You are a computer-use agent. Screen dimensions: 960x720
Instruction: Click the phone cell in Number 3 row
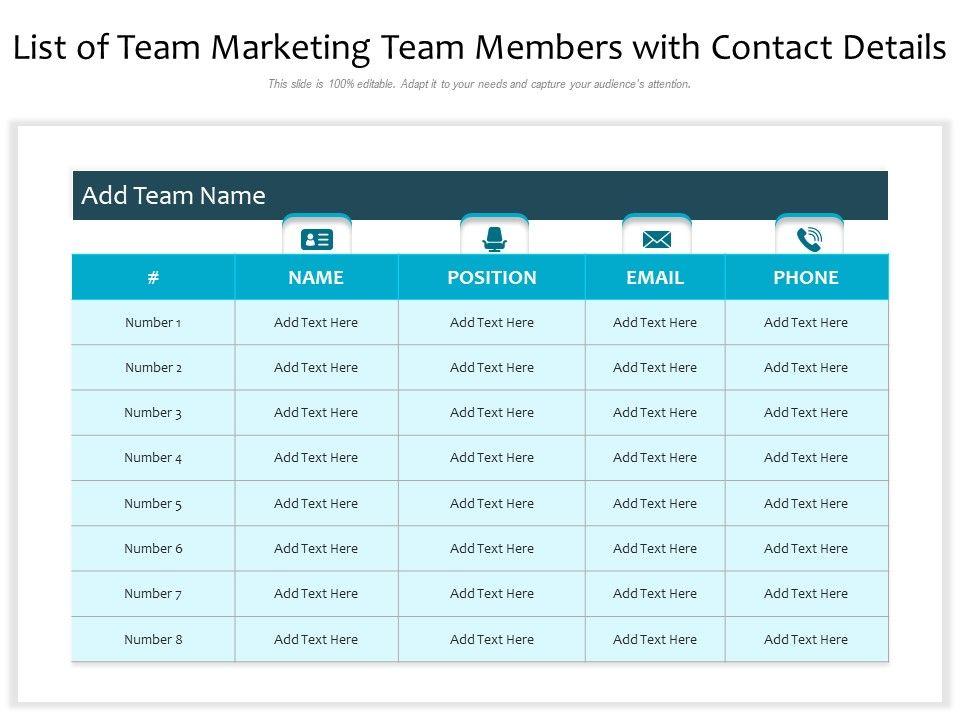(x=806, y=413)
